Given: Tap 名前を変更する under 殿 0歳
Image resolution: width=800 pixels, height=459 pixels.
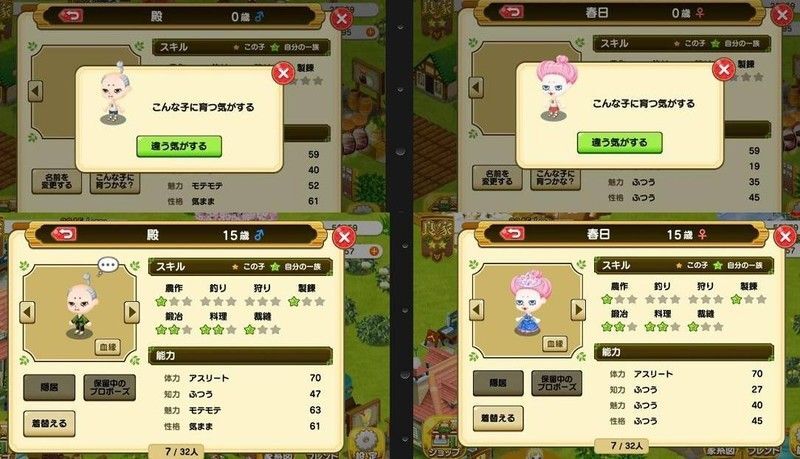Looking at the screenshot, I should point(57,181).
